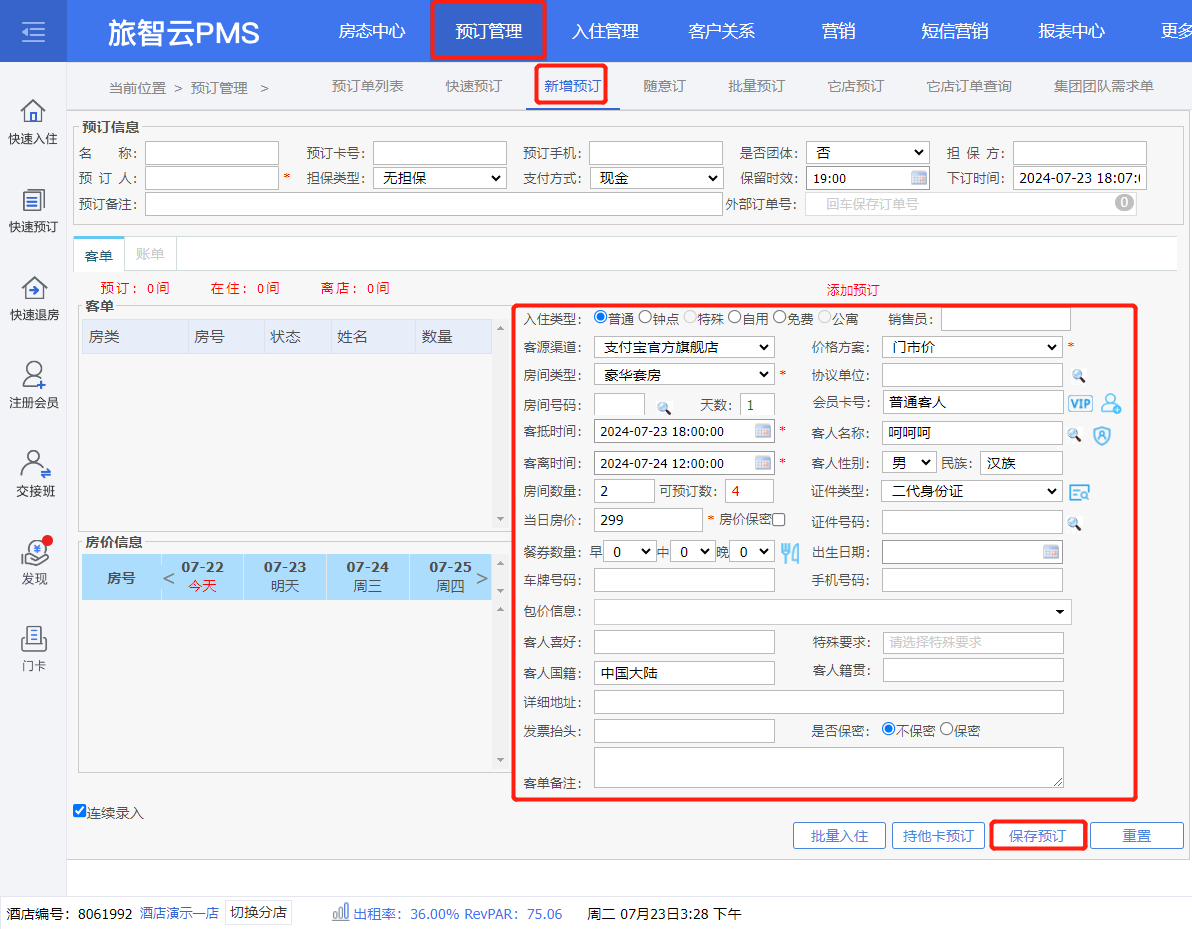Open 价格方案 dropdown
Image resolution: width=1192 pixels, height=929 pixels.
click(972, 347)
